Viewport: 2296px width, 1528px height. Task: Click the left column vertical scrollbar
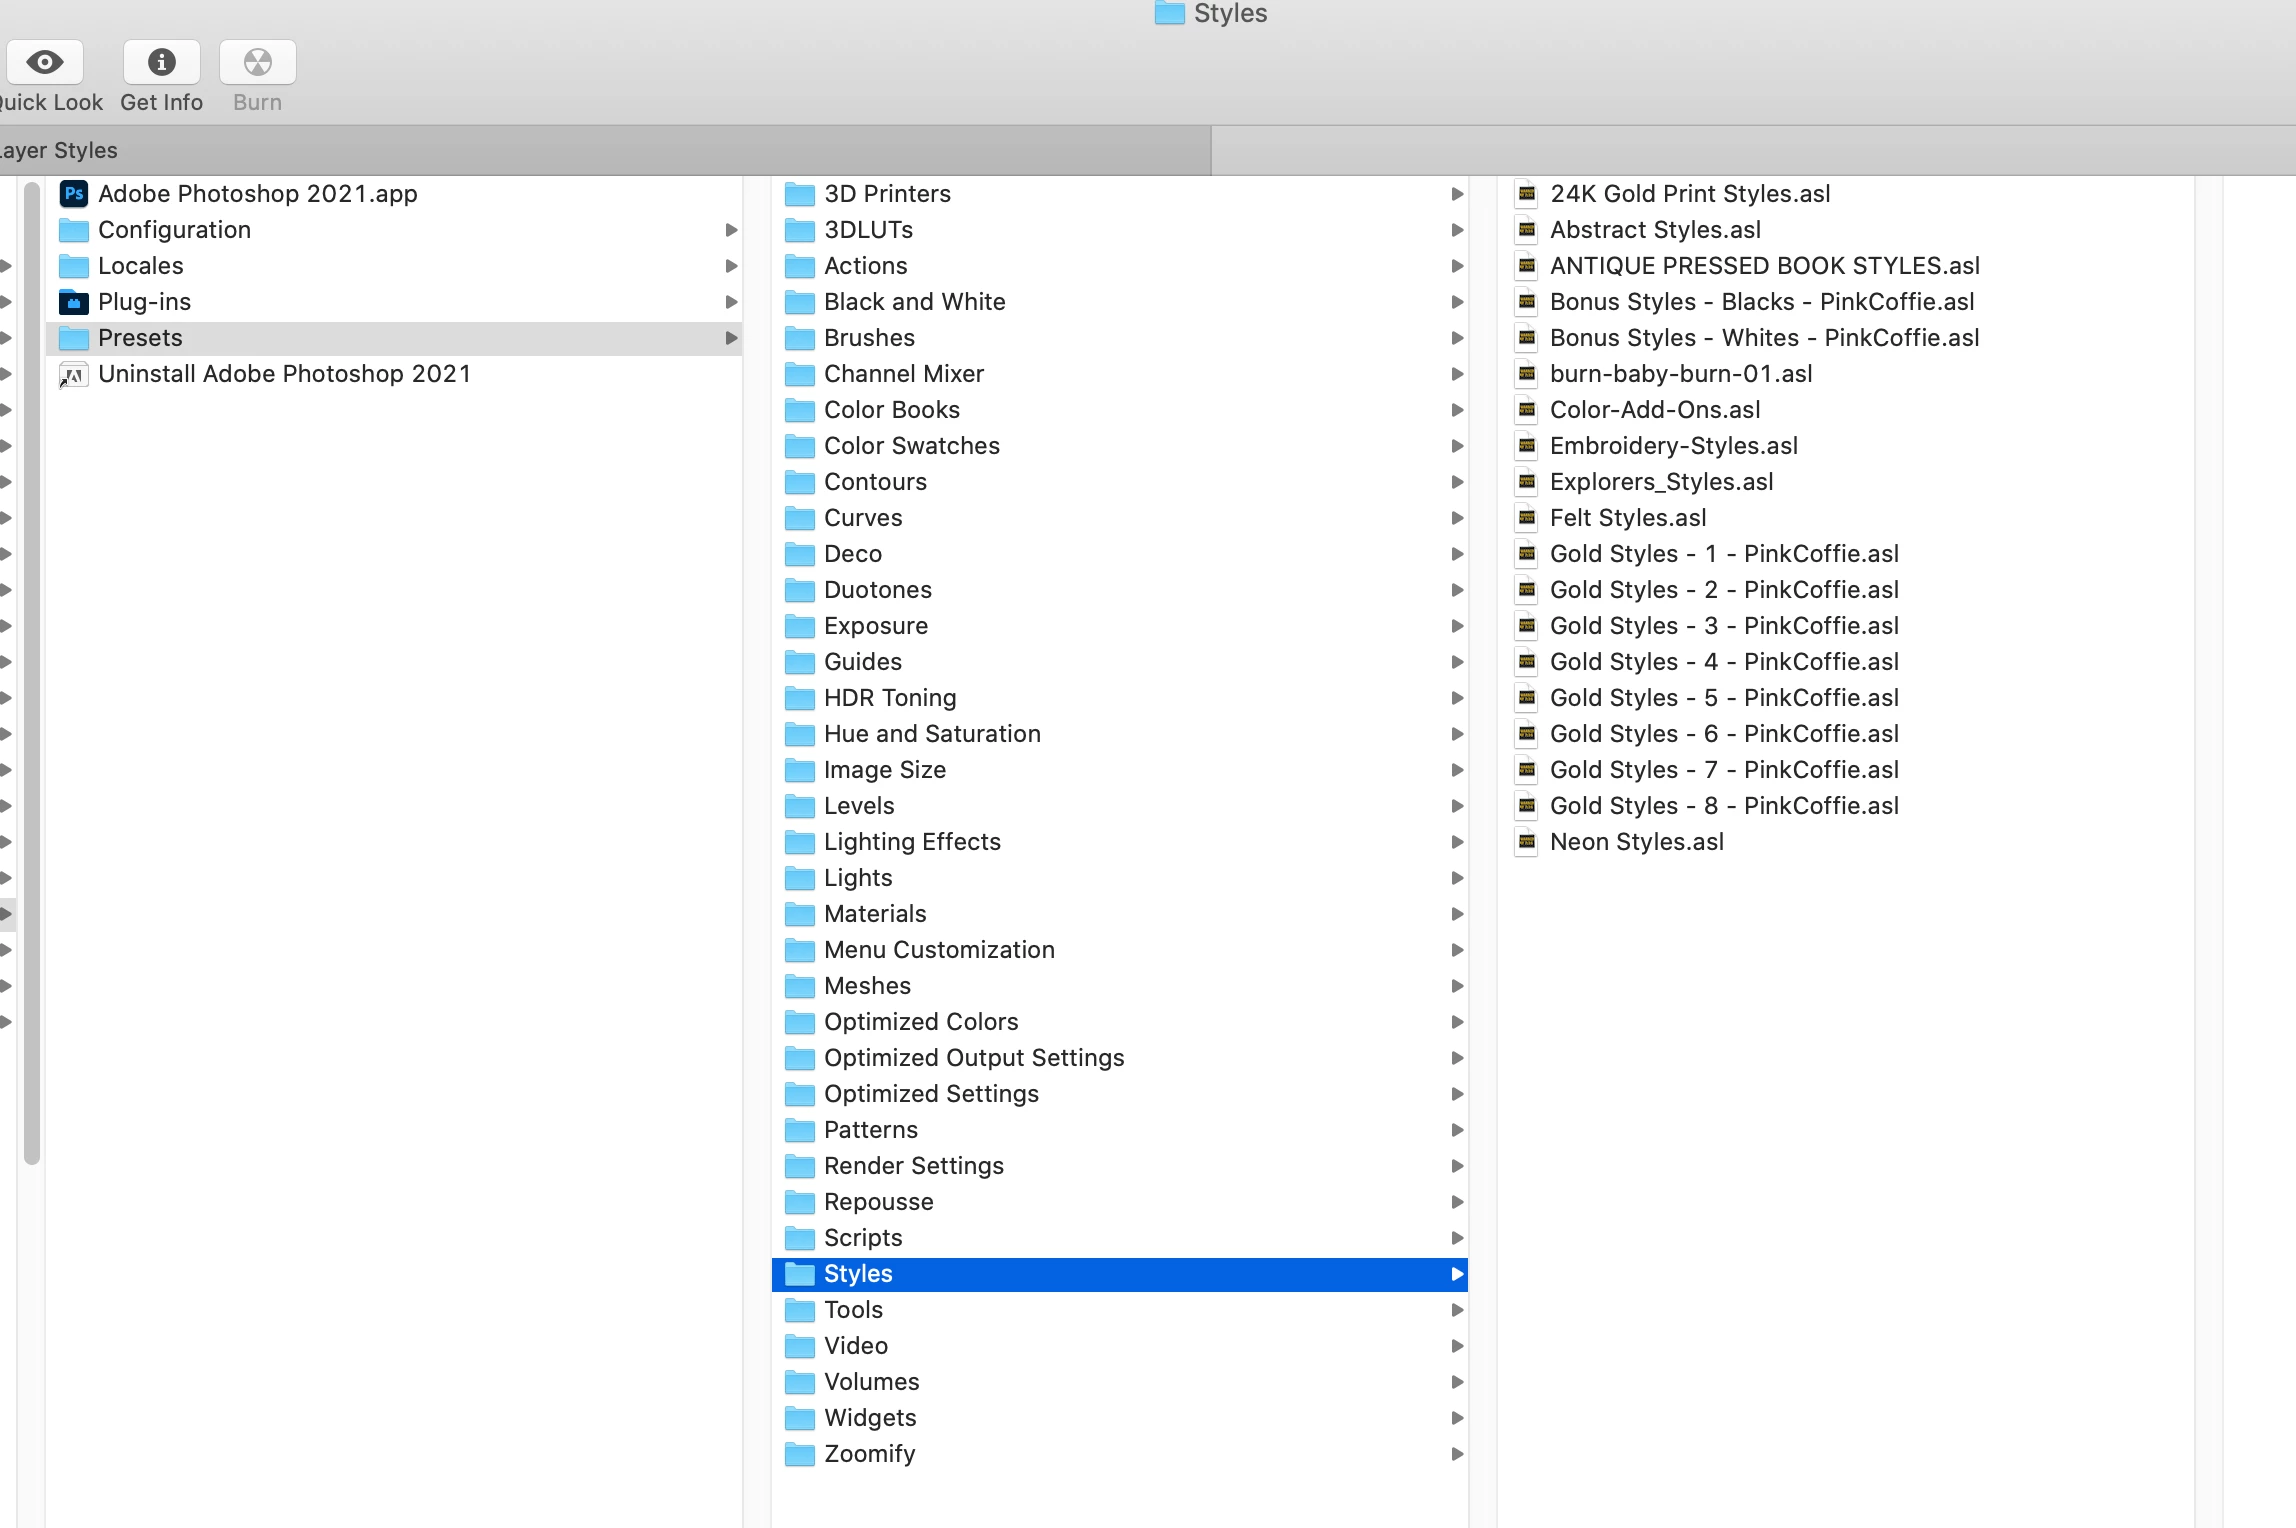(x=32, y=670)
